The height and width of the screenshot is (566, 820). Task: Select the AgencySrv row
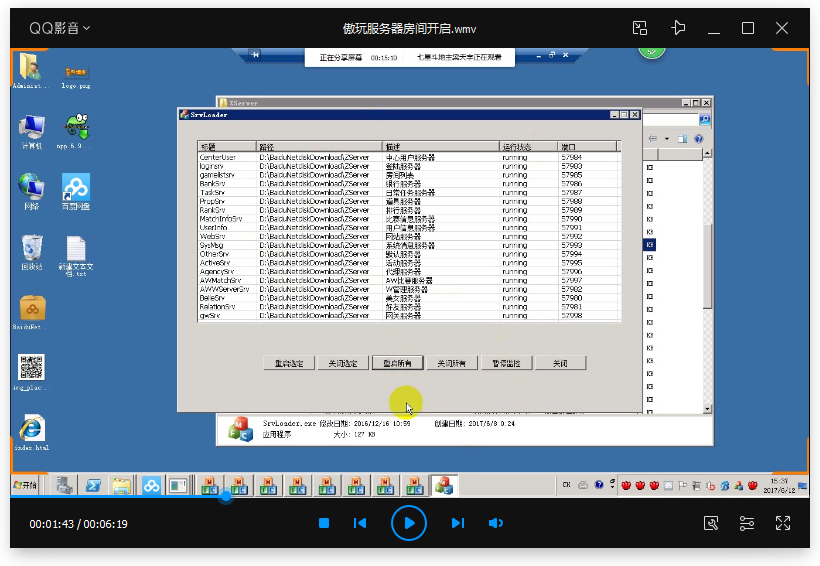click(x=408, y=271)
